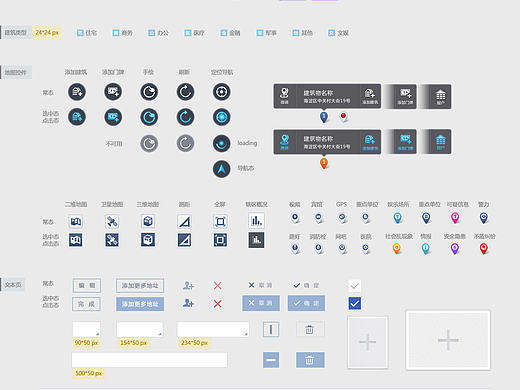Select the 办公 building type icon

152,33
